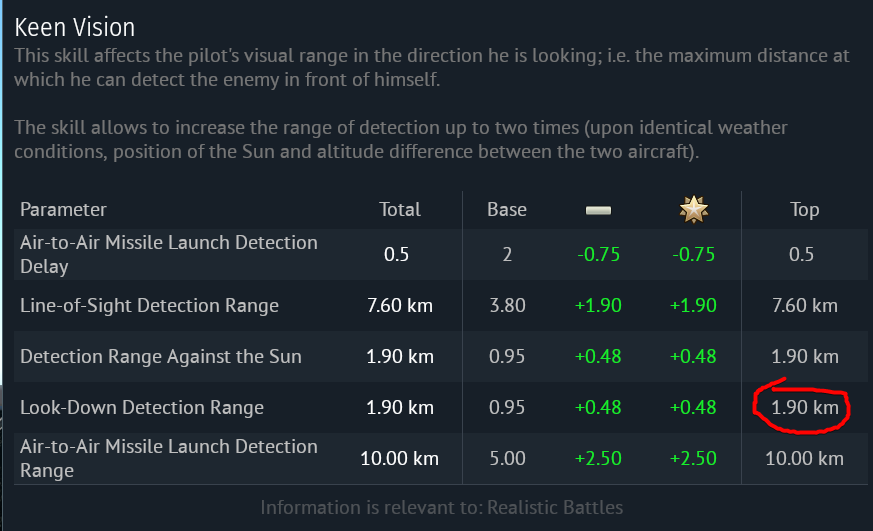Select the Total column header
Image resolution: width=873 pixels, height=531 pixels.
coord(400,210)
